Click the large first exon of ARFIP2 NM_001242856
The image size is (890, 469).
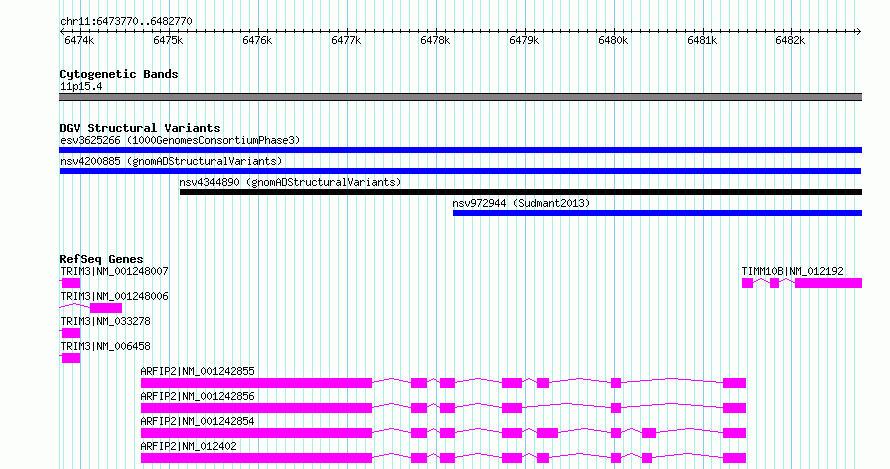[x=257, y=408]
